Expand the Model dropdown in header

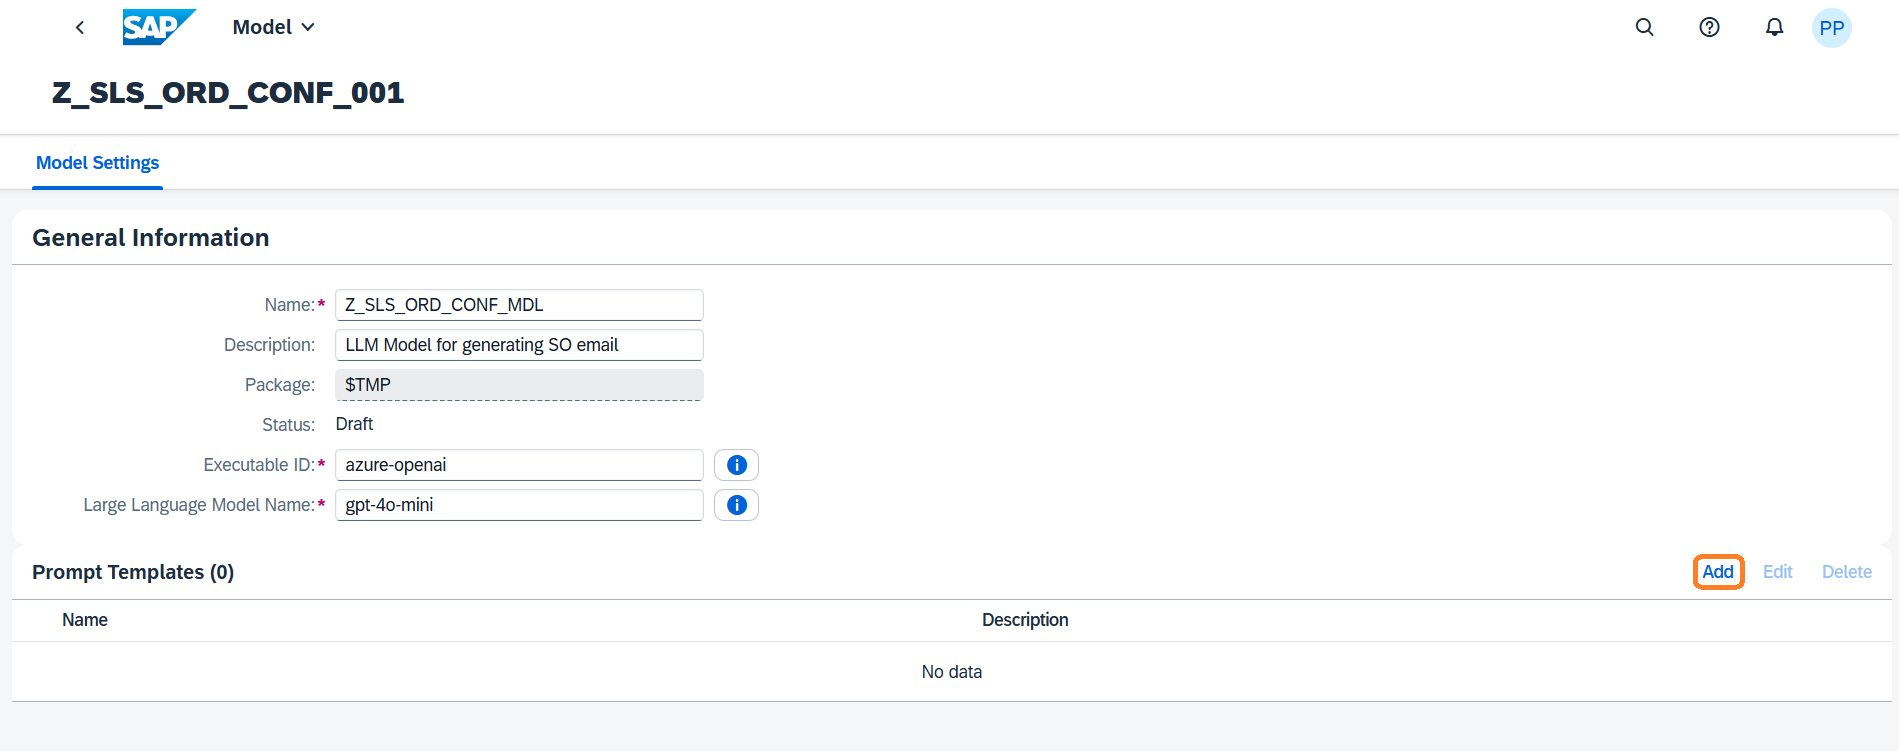click(273, 28)
